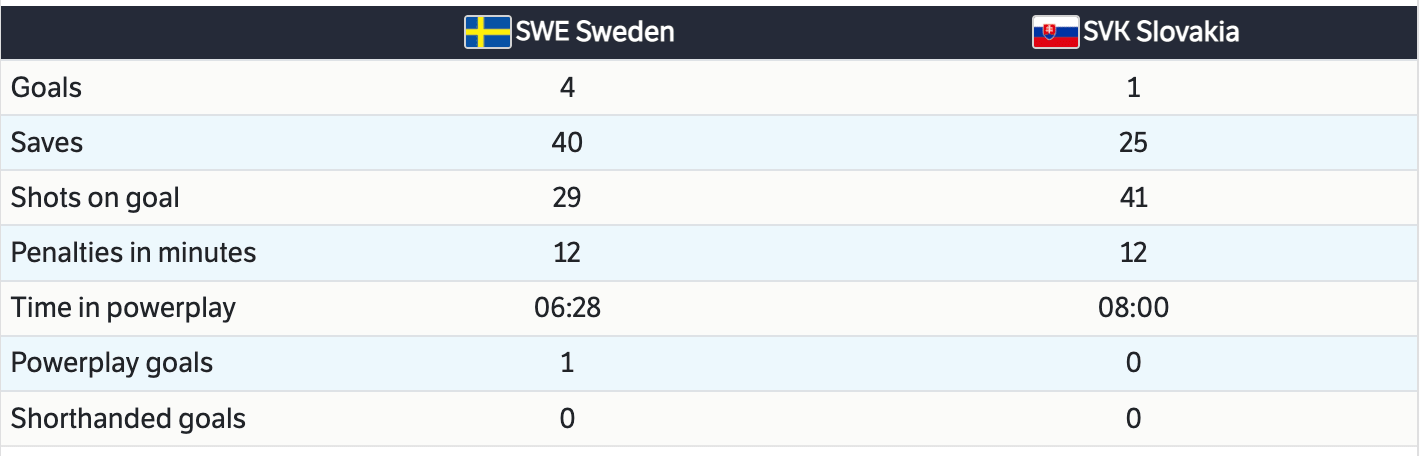The width and height of the screenshot is (1420, 456).
Task: Click Sweden's goals value 4
Action: [x=567, y=87]
